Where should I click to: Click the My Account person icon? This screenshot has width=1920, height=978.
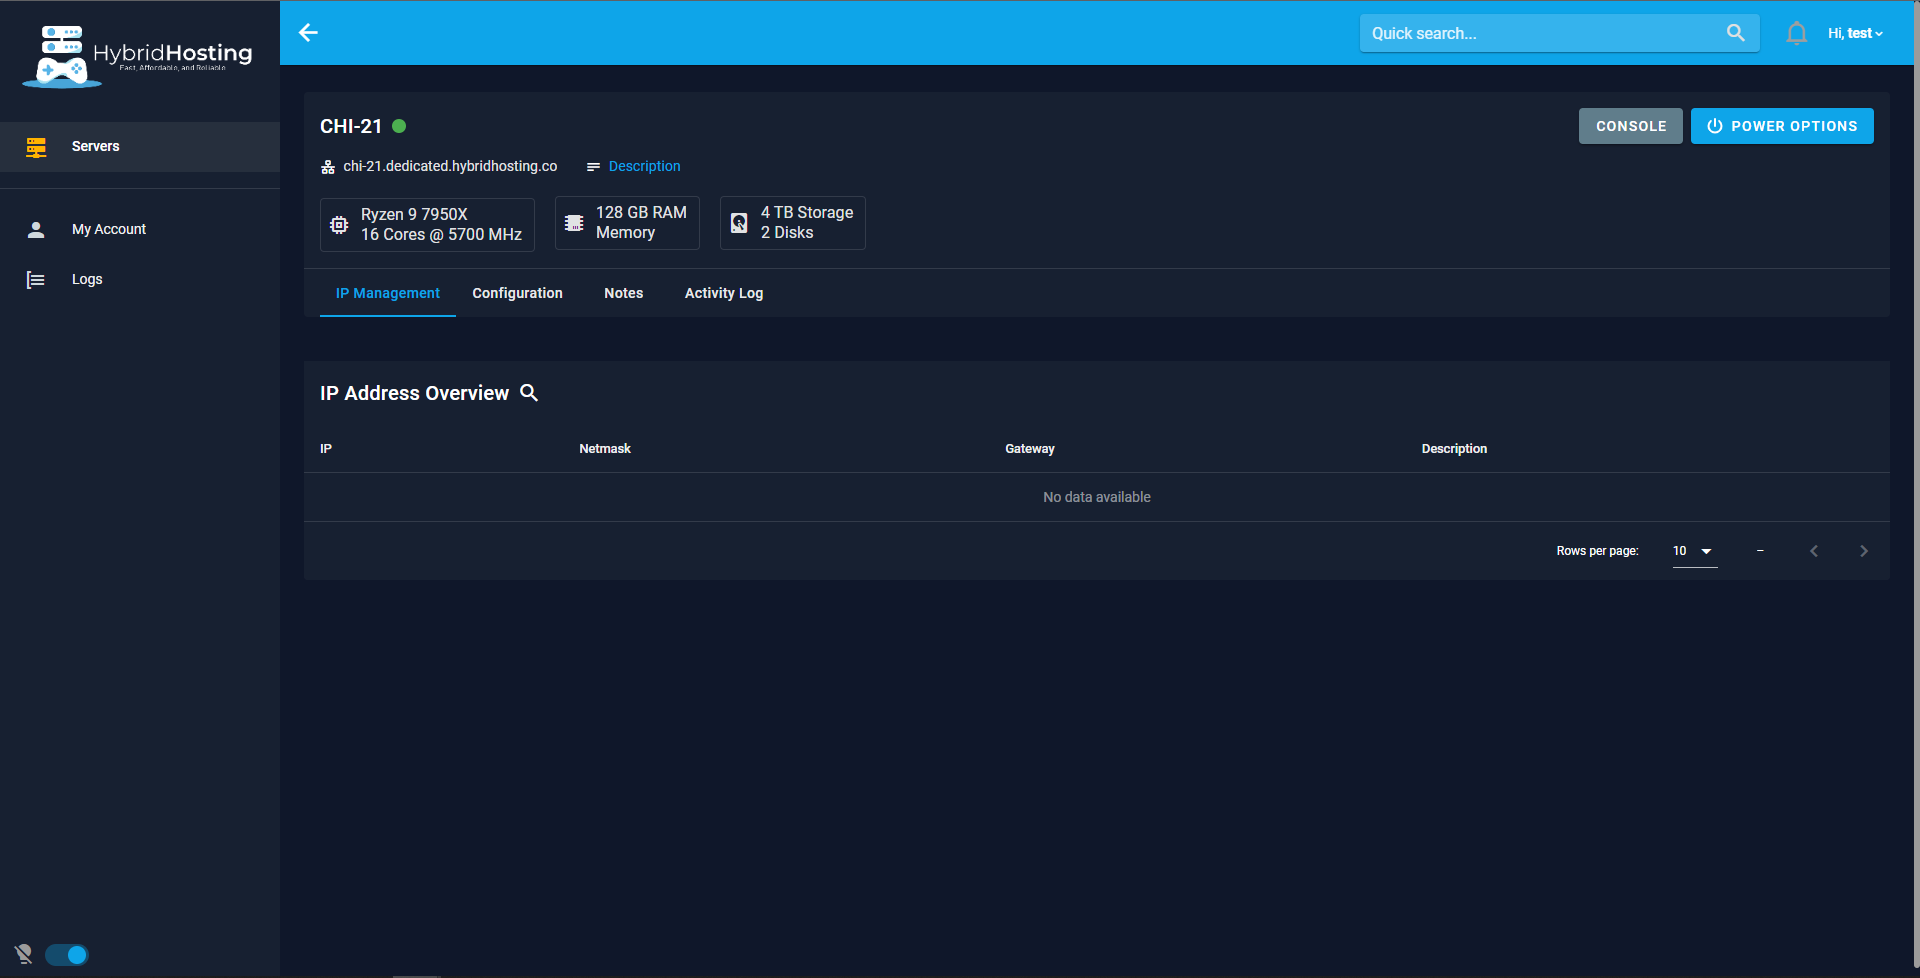36,230
